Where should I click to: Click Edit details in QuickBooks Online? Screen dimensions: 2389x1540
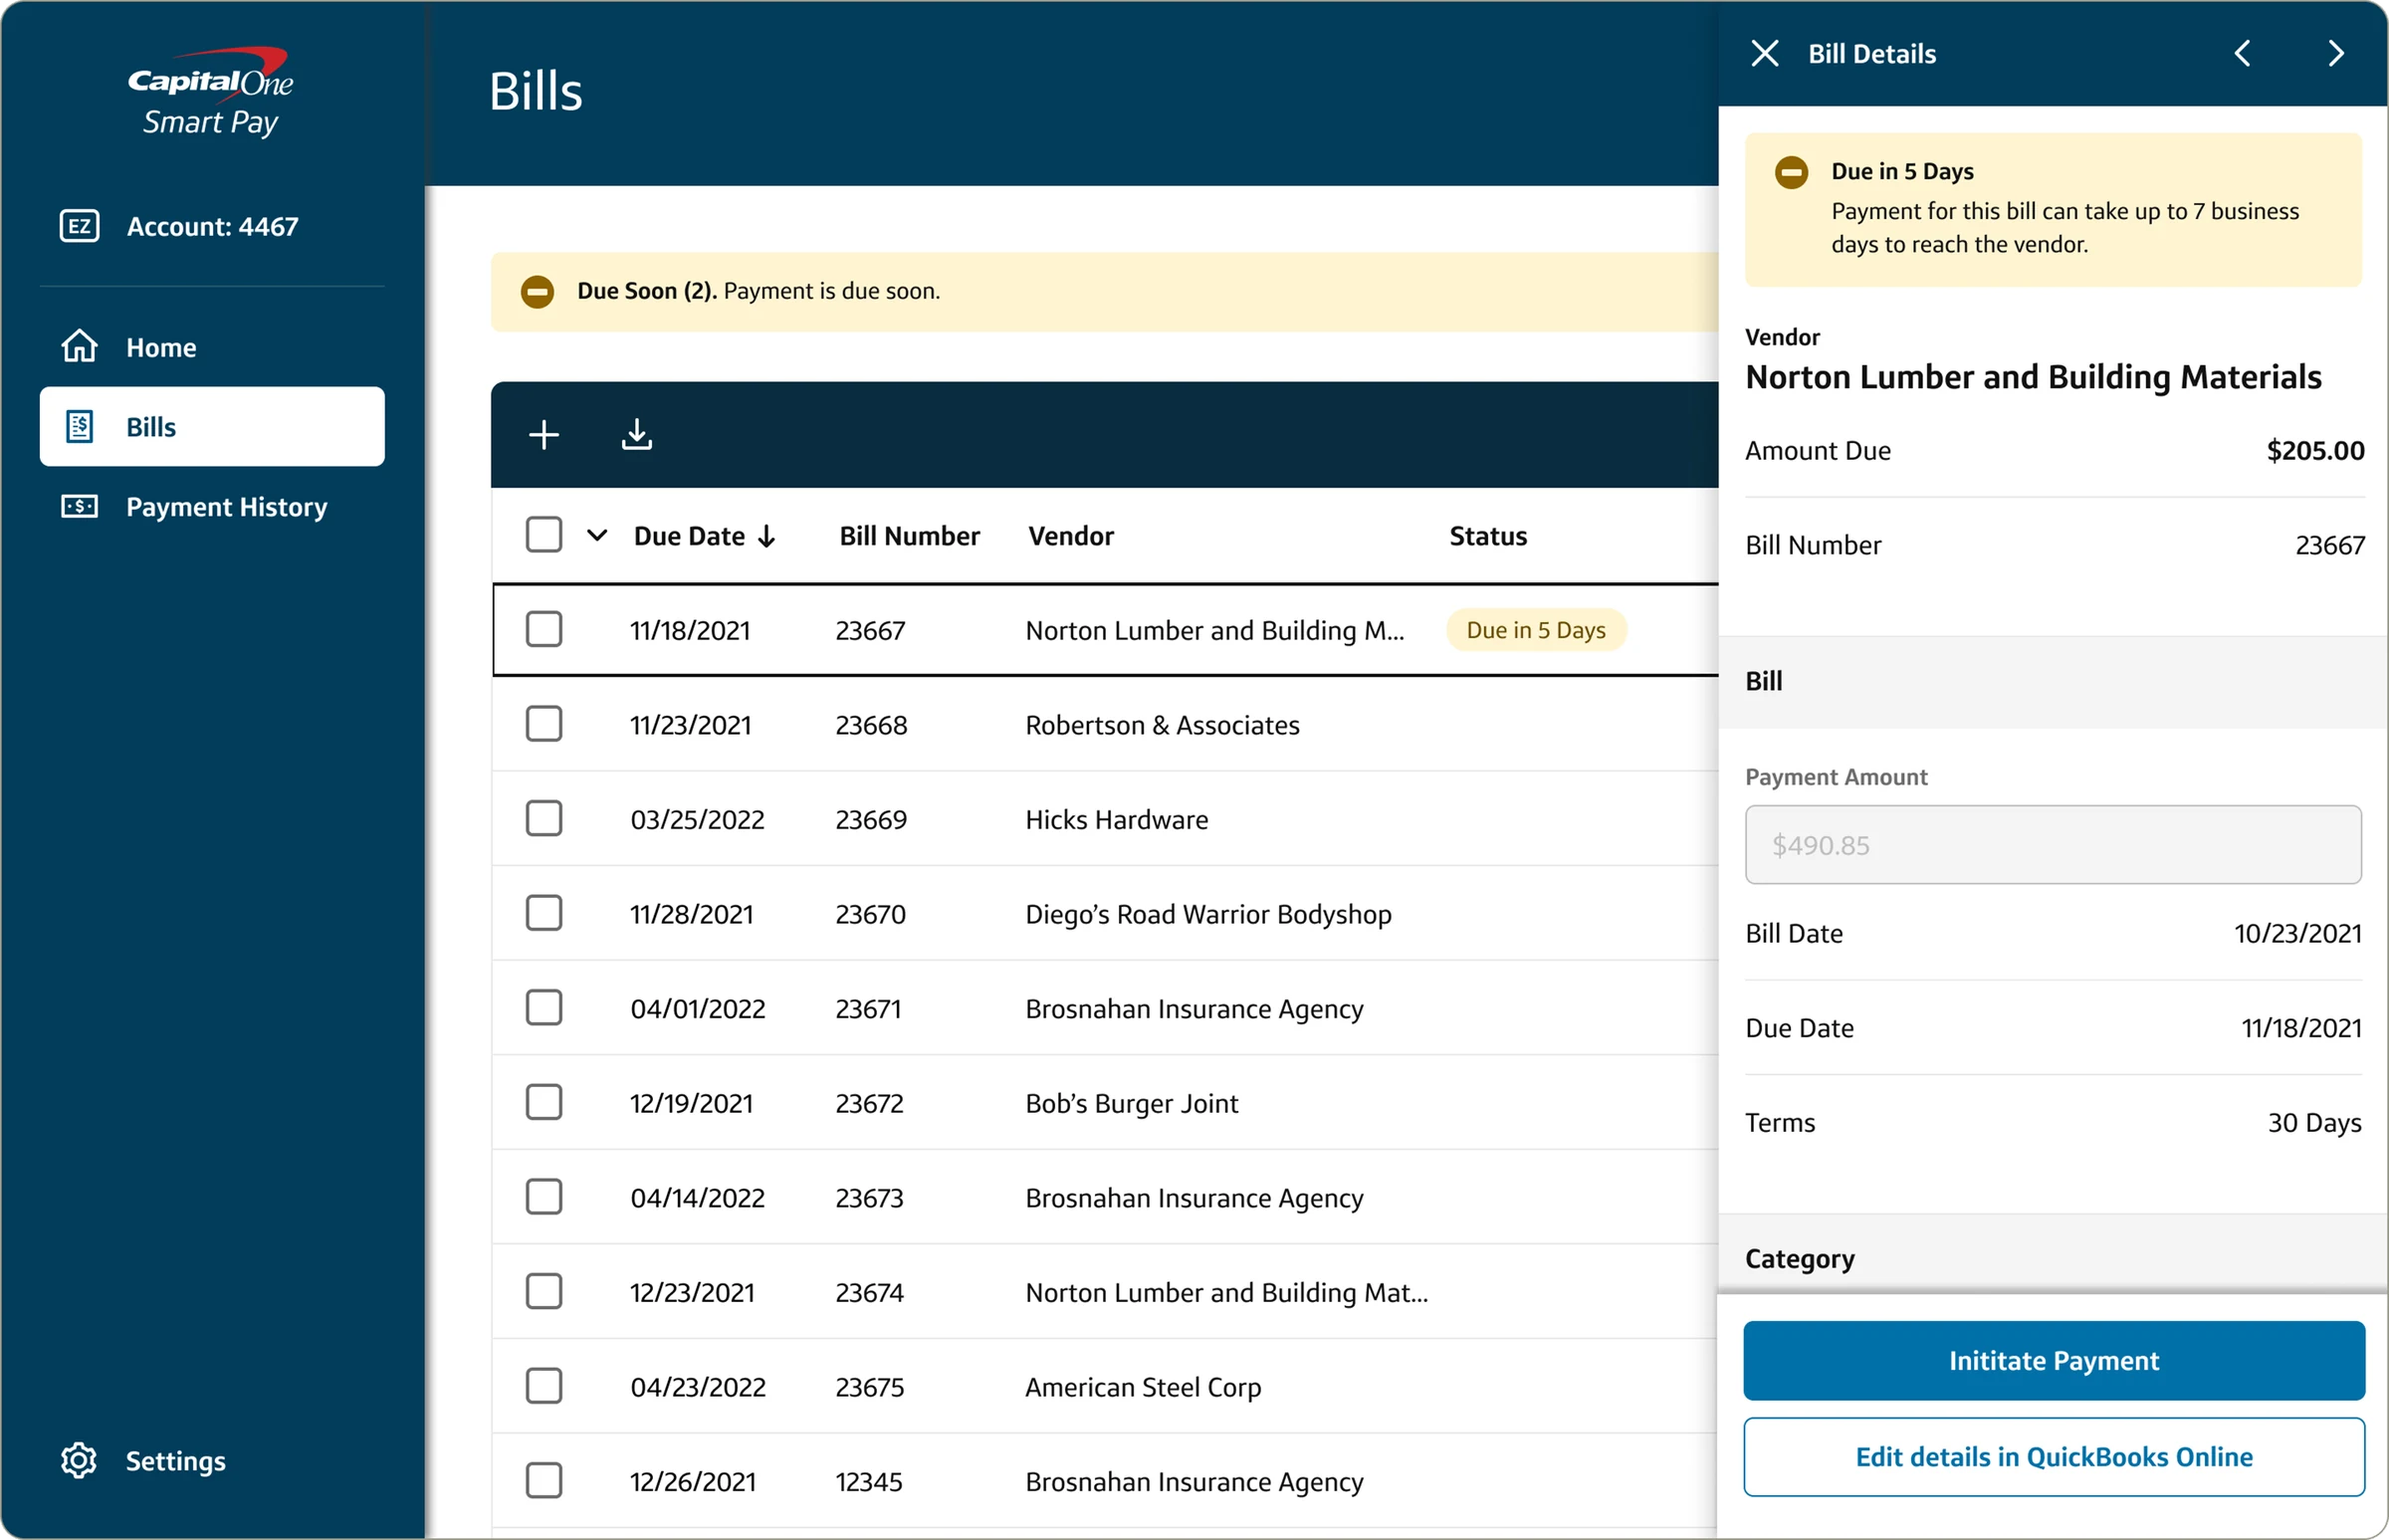[2054, 1457]
